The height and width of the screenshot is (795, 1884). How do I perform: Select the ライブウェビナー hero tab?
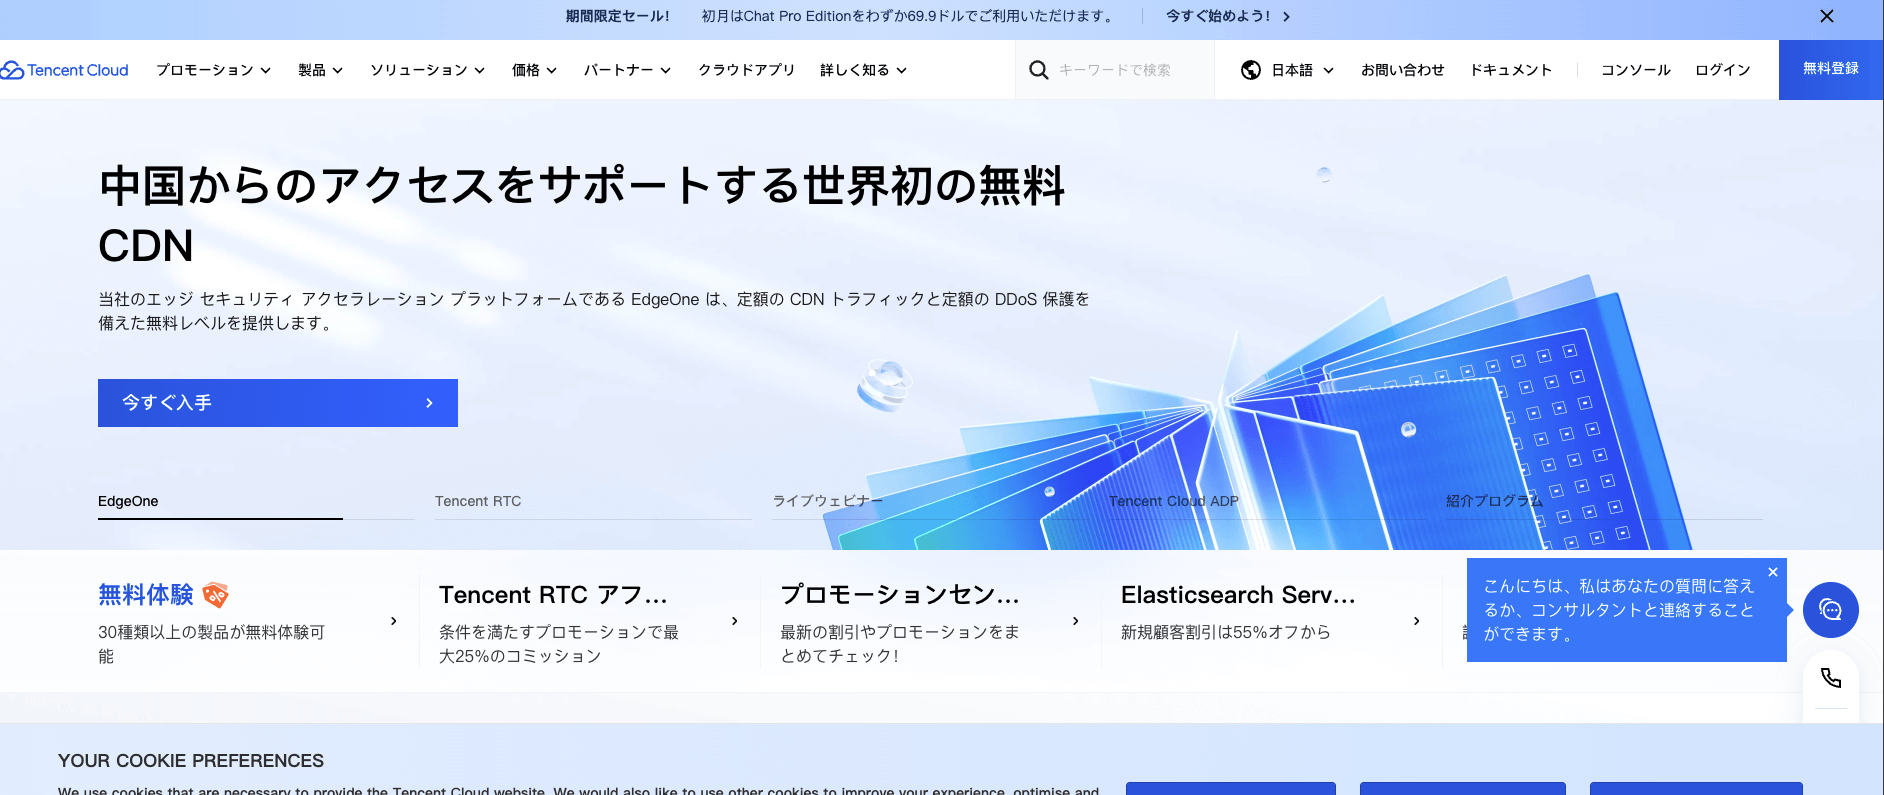pyautogui.click(x=828, y=501)
